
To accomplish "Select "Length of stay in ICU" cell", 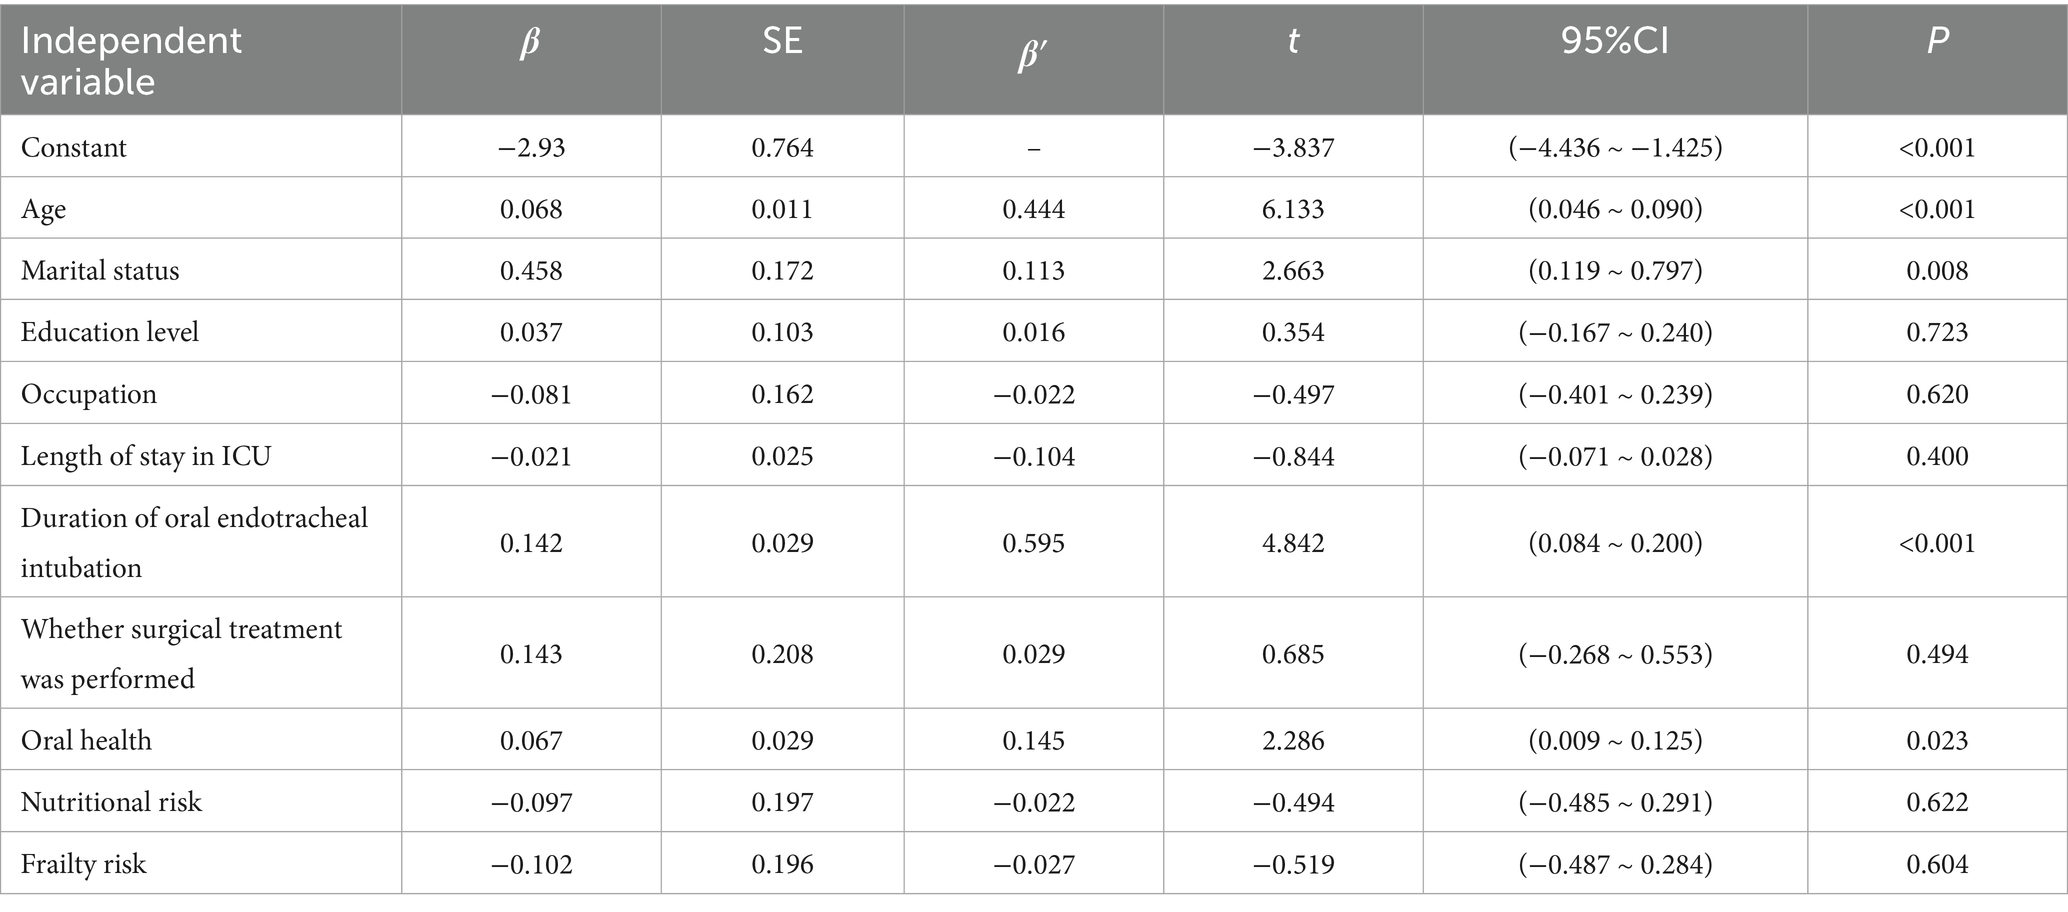I will (x=146, y=456).
